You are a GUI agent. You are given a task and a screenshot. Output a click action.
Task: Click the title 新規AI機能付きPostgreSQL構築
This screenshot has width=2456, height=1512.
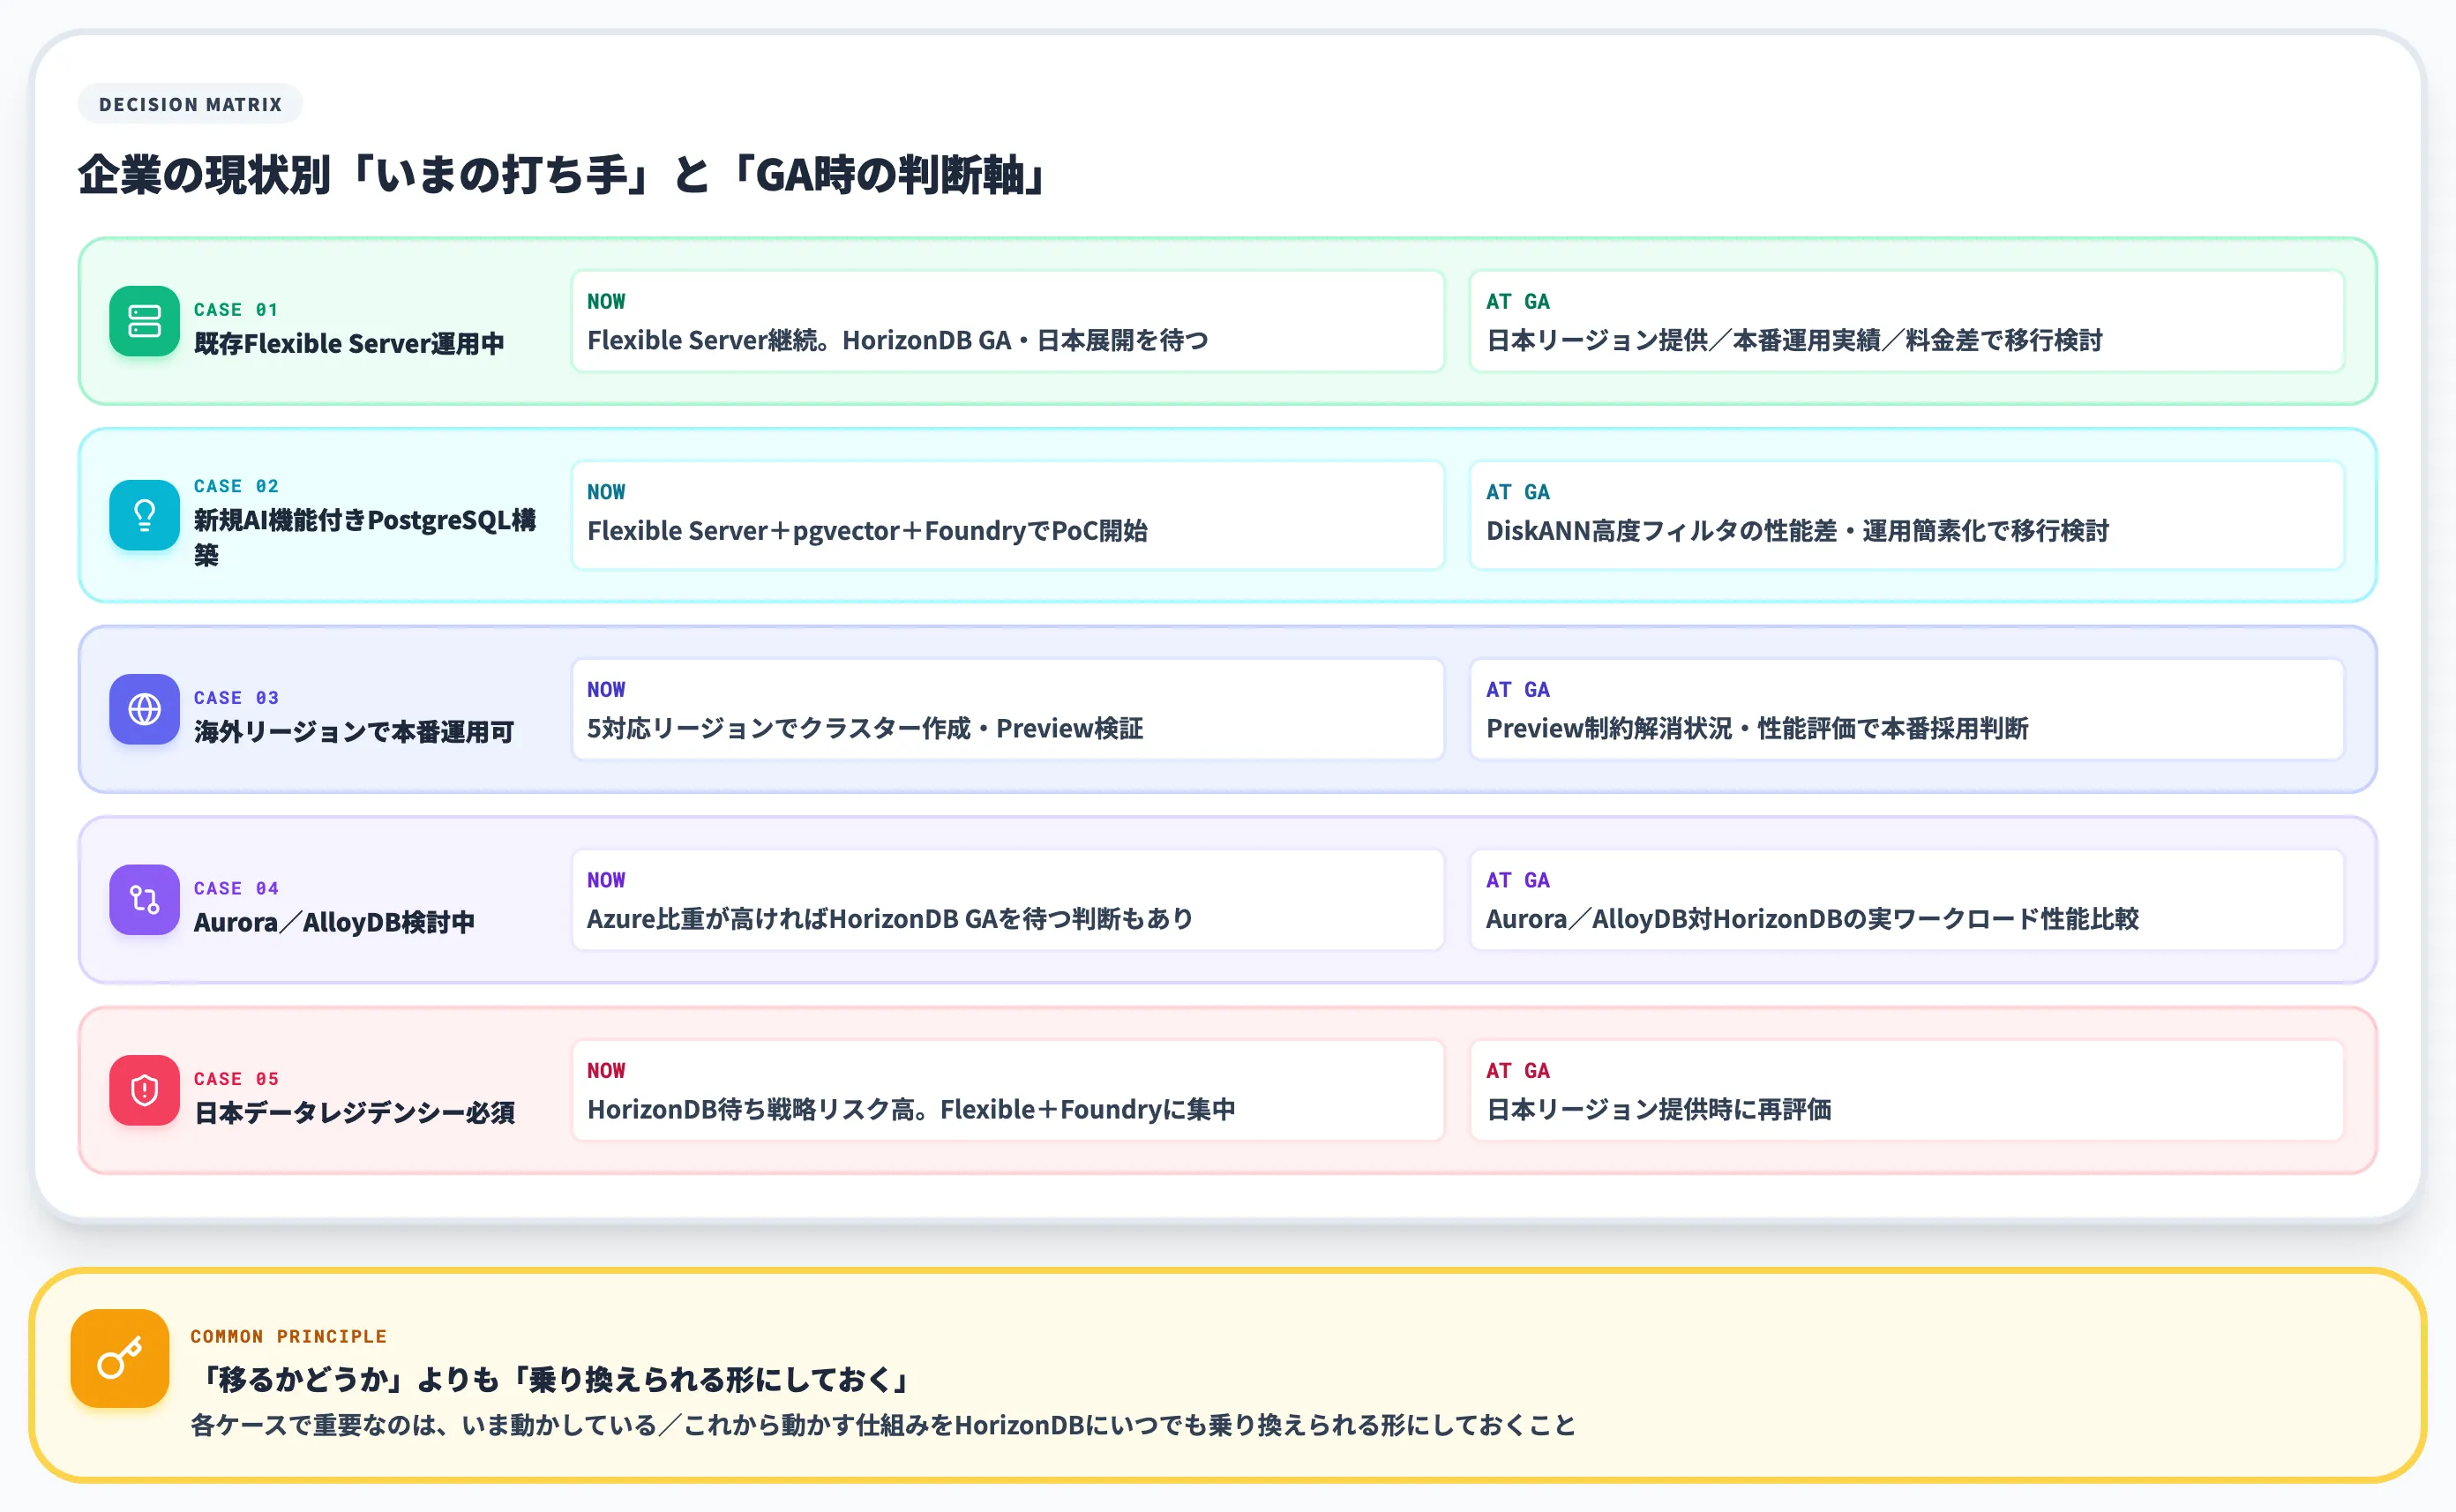tap(365, 536)
